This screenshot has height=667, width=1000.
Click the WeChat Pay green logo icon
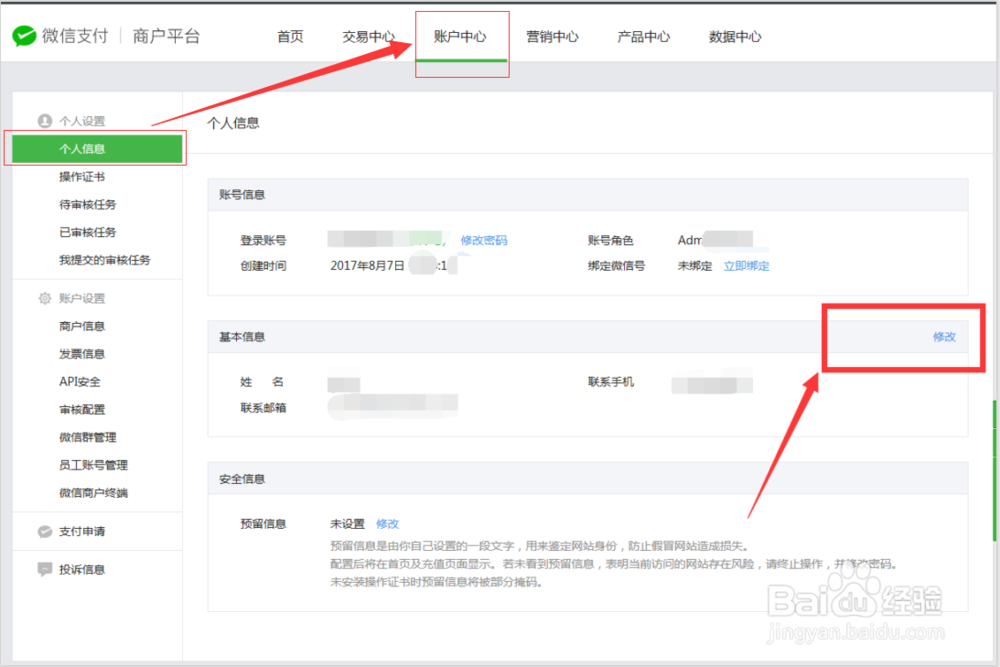[x=21, y=34]
